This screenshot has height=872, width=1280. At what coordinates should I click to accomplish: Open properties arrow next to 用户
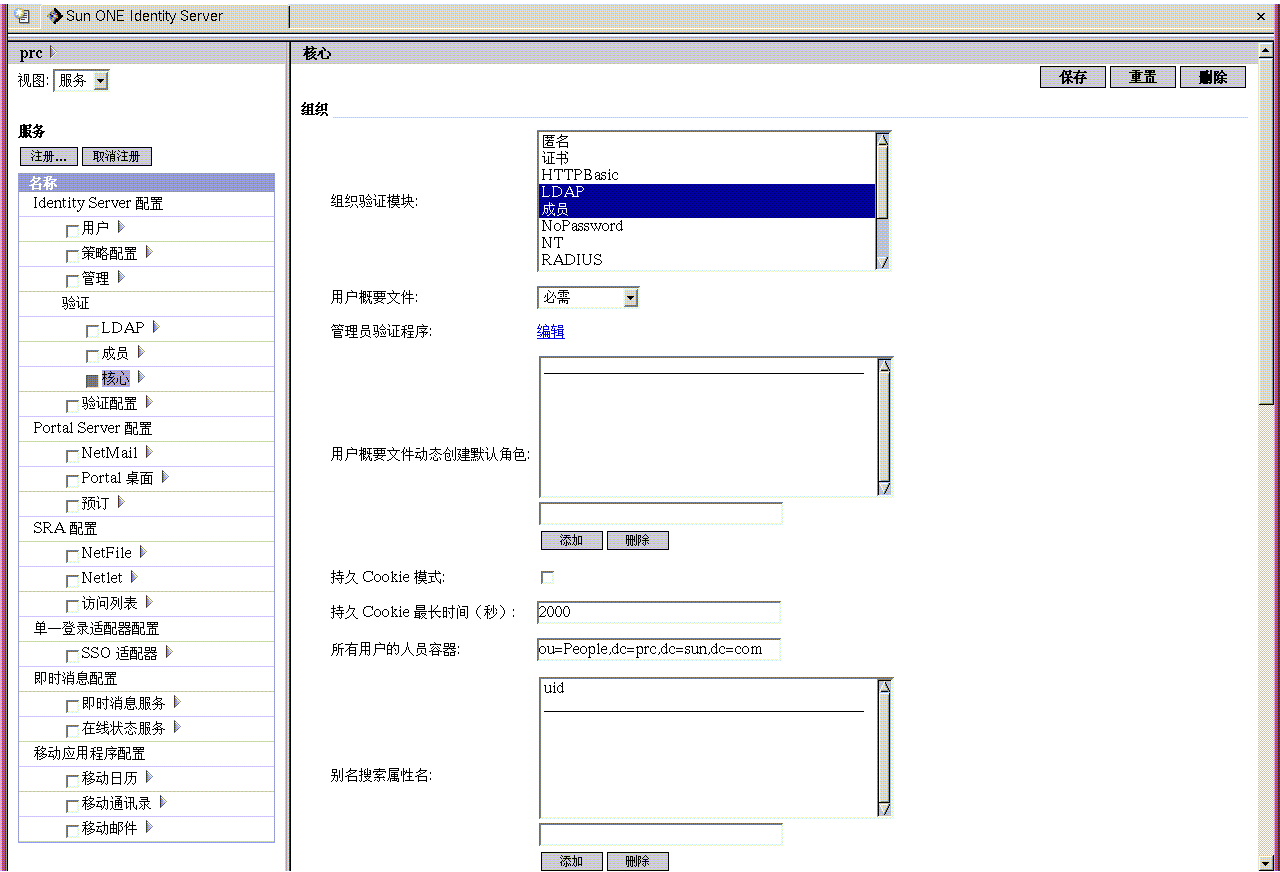pos(121,227)
